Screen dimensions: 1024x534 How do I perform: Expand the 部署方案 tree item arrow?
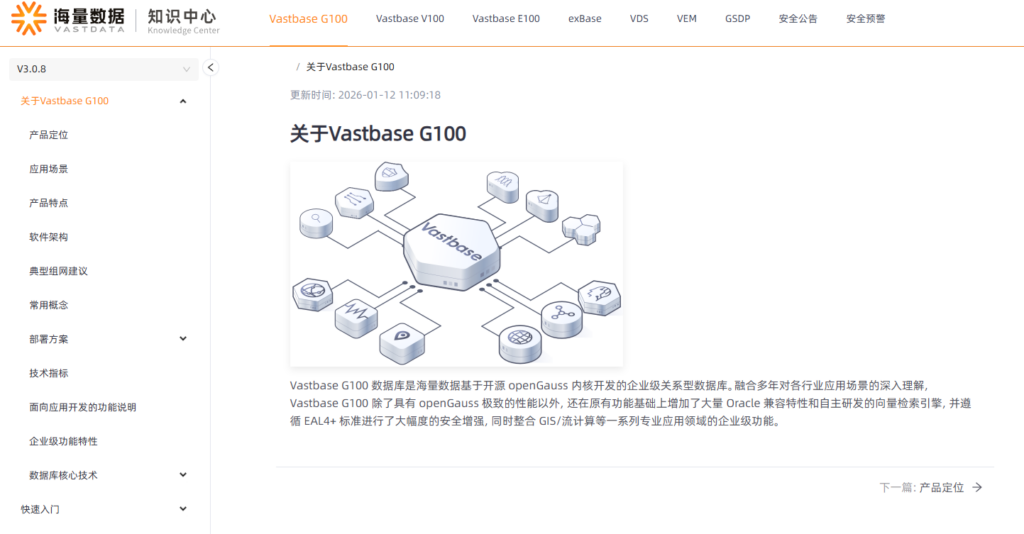[183, 339]
